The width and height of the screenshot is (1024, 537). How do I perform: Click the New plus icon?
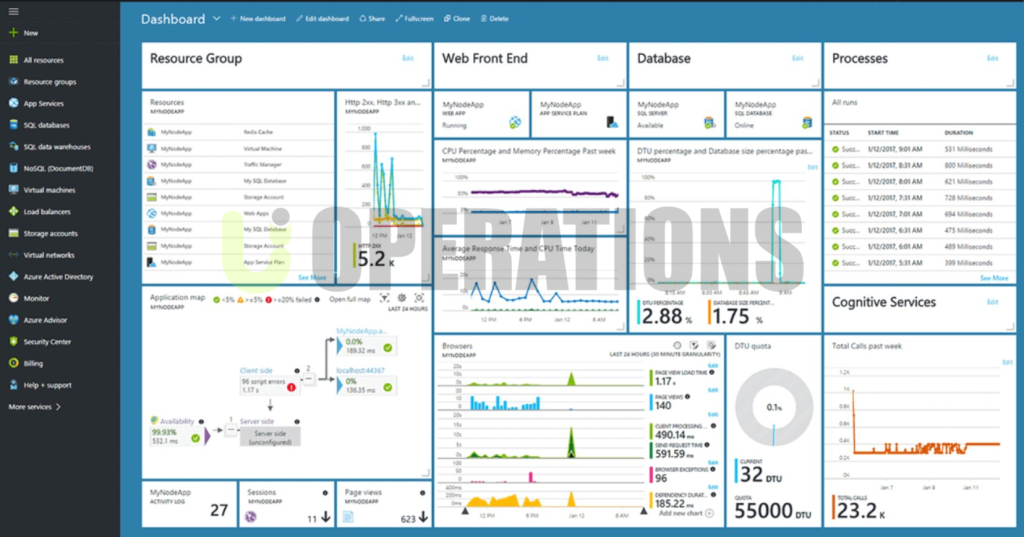13,33
